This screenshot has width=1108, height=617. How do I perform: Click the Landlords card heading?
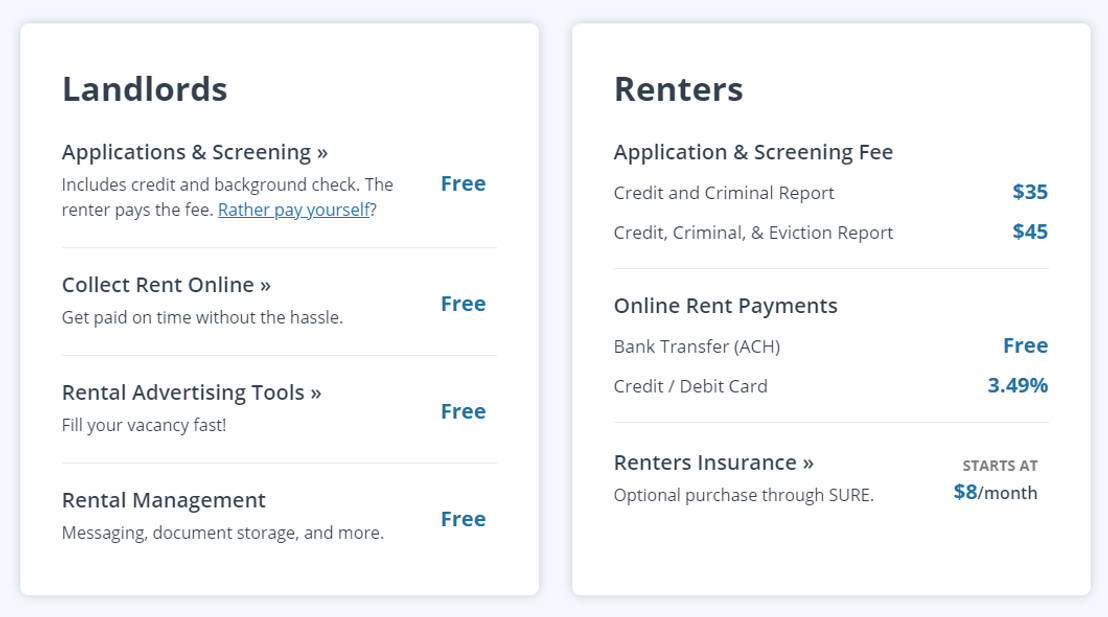tap(144, 89)
